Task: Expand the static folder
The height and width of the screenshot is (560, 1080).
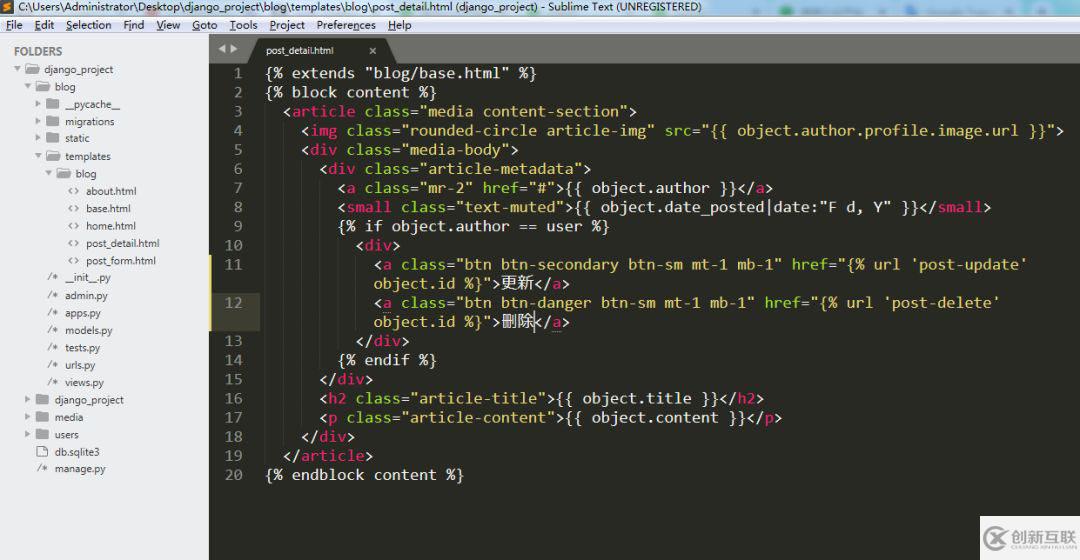Action: click(38, 138)
